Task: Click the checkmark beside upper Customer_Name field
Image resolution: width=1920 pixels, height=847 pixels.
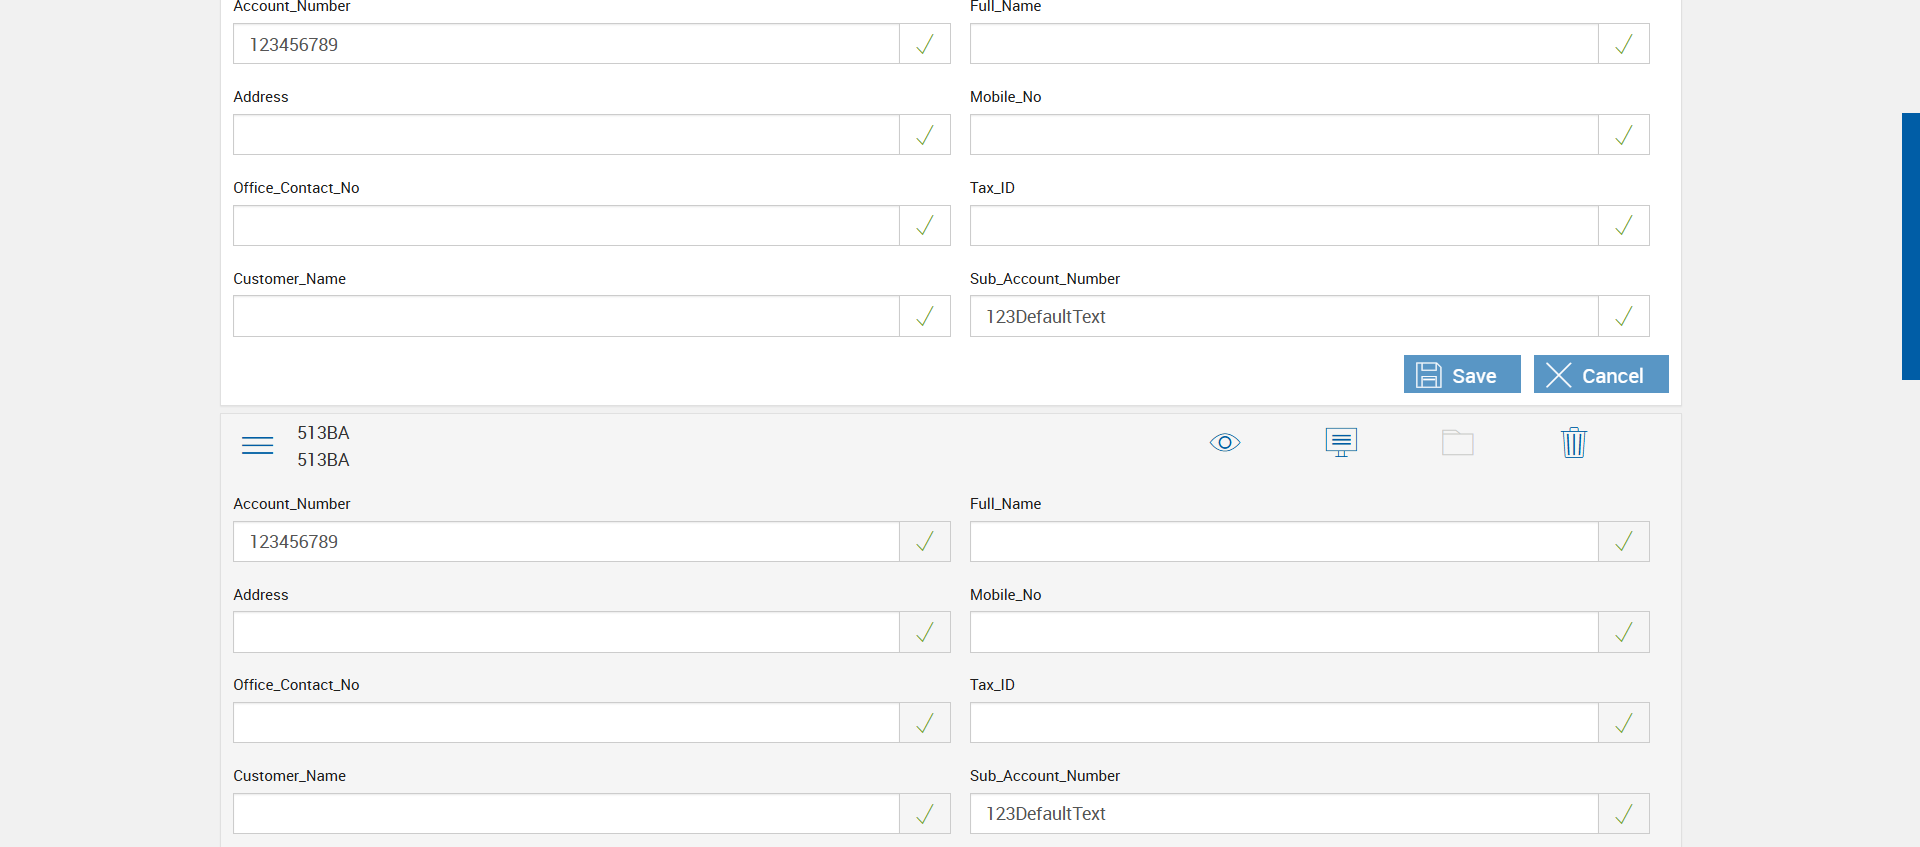Action: [x=925, y=316]
